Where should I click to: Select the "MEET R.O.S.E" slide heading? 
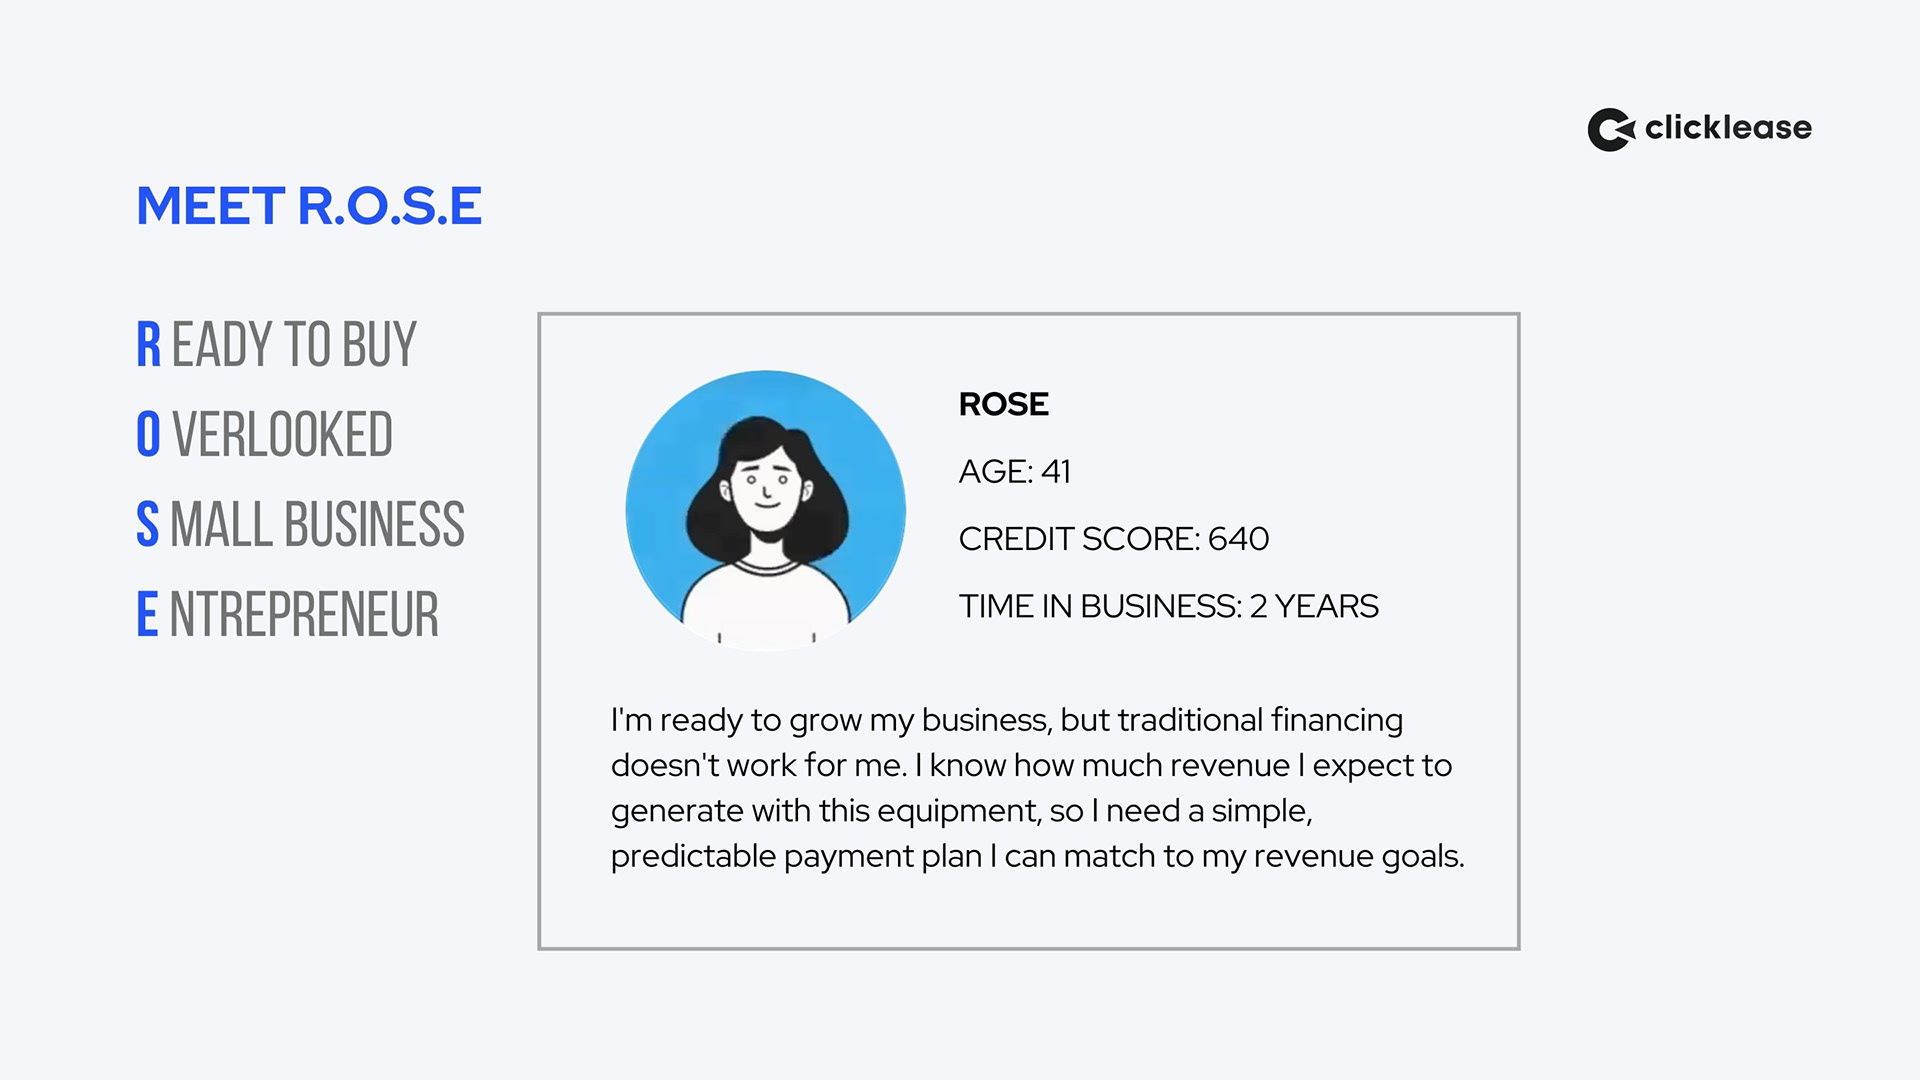point(309,206)
